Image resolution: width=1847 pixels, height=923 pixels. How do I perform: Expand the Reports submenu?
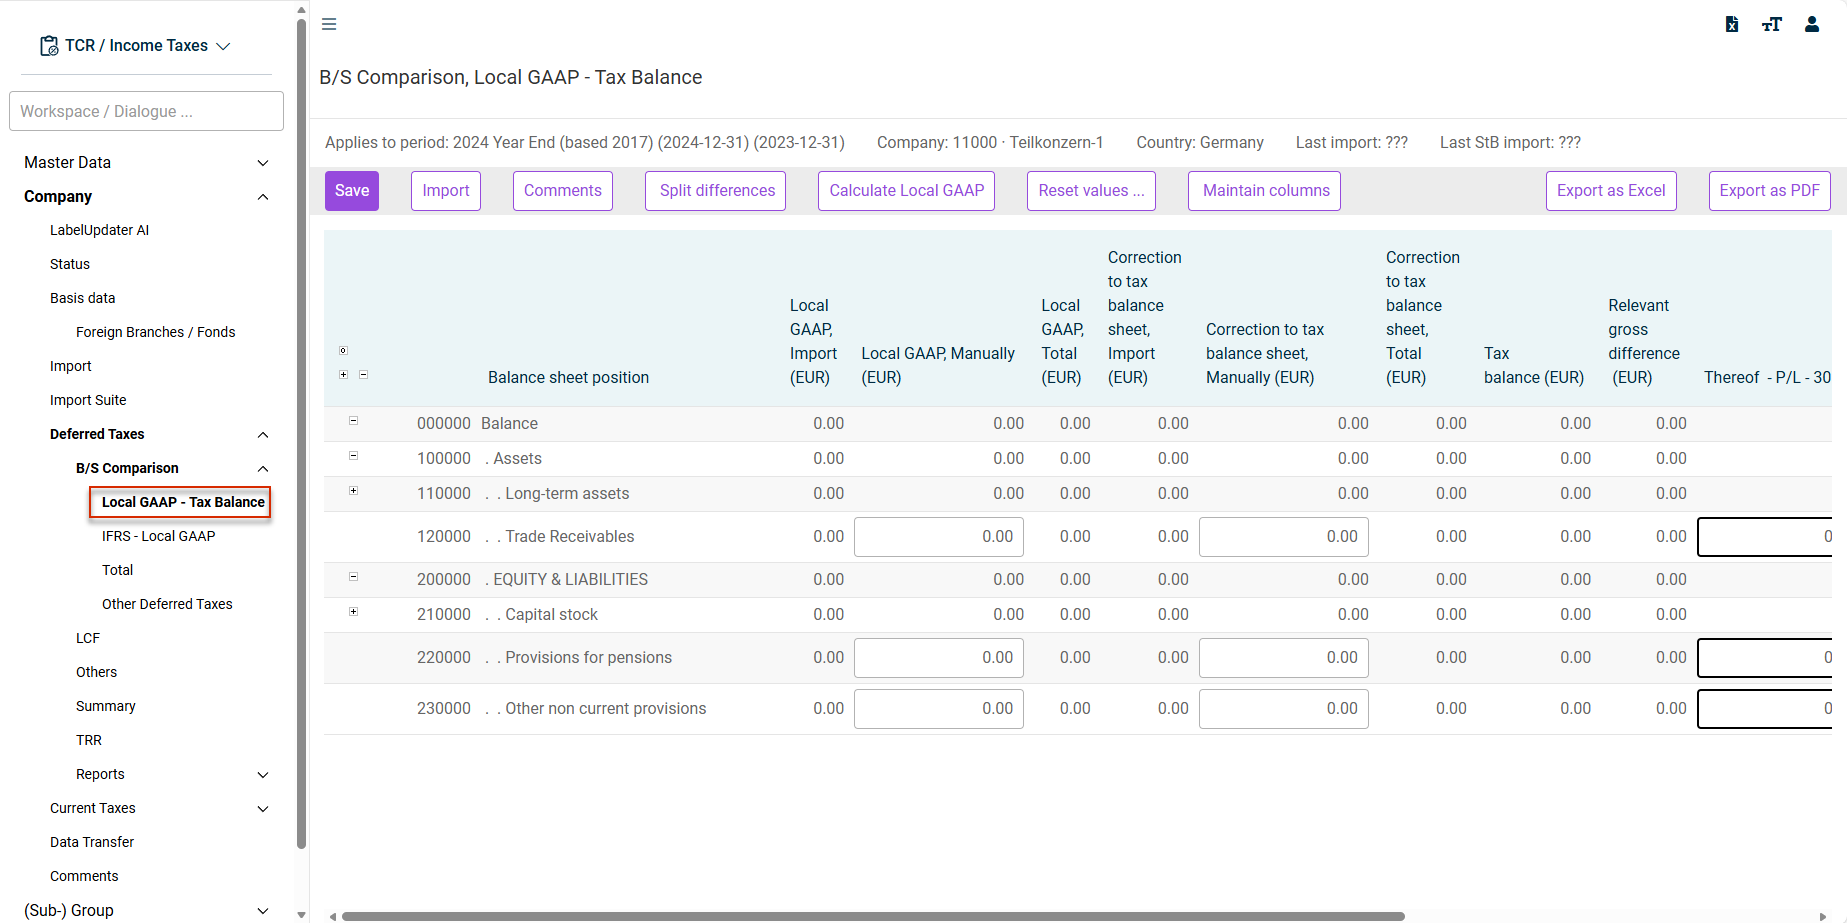point(263,775)
